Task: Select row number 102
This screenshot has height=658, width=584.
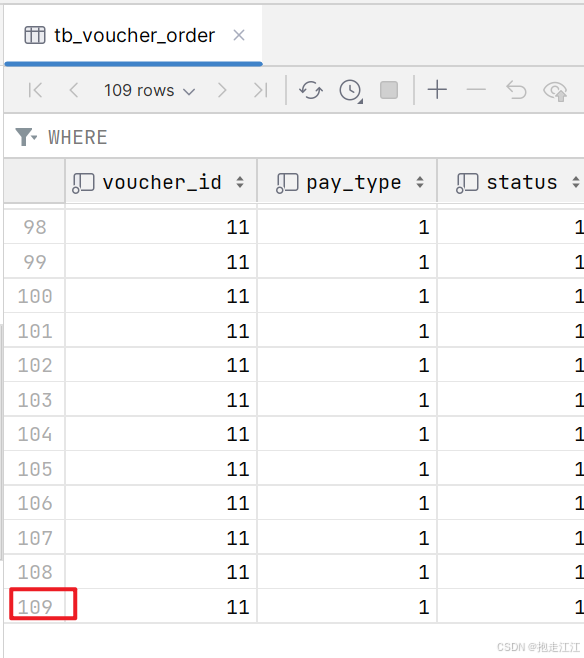Action: pos(35,365)
